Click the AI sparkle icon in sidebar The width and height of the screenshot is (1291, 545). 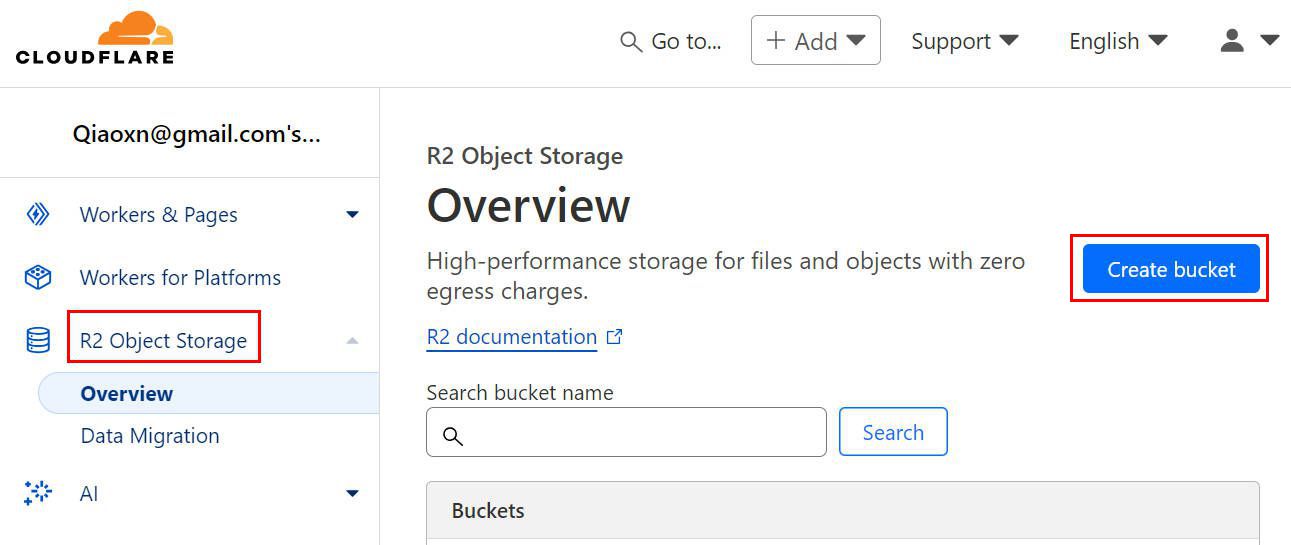coord(38,493)
